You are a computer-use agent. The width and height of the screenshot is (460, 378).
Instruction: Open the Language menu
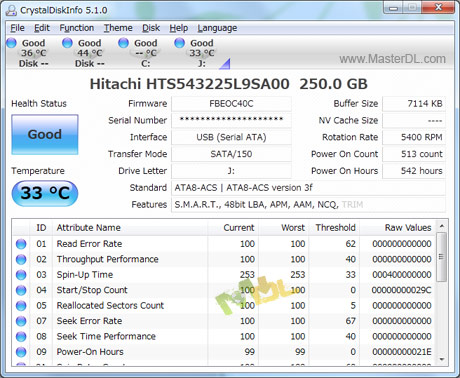coord(217,28)
